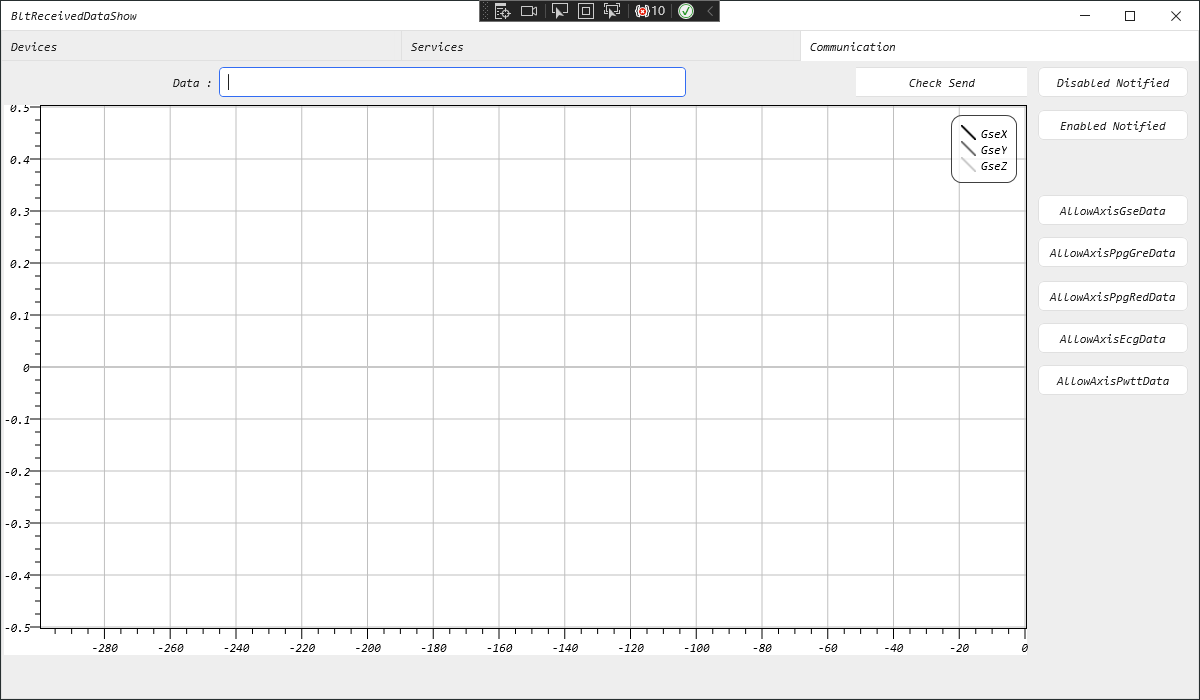Open the Live Visual Tree debug icon
1200x700 pixels.
503,11
